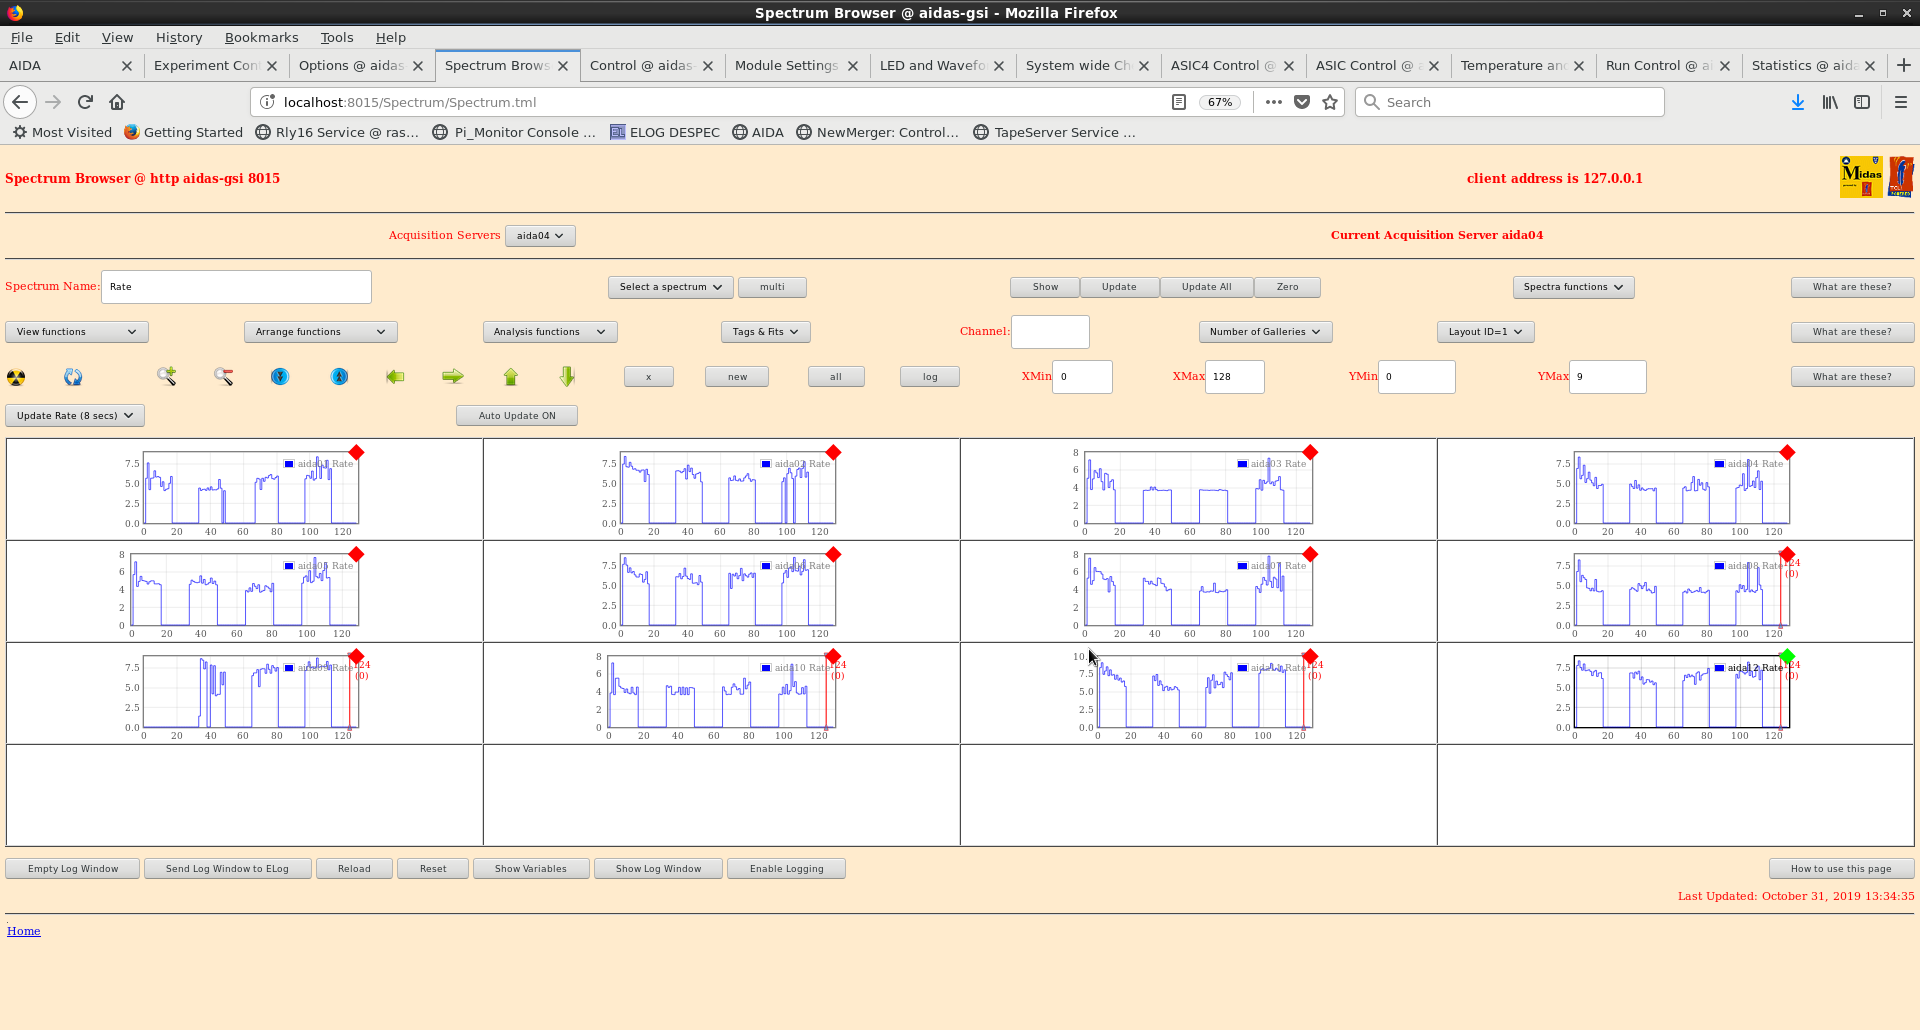Open the Tags & Fits dropdown
The image size is (1920, 1030).
(x=765, y=332)
